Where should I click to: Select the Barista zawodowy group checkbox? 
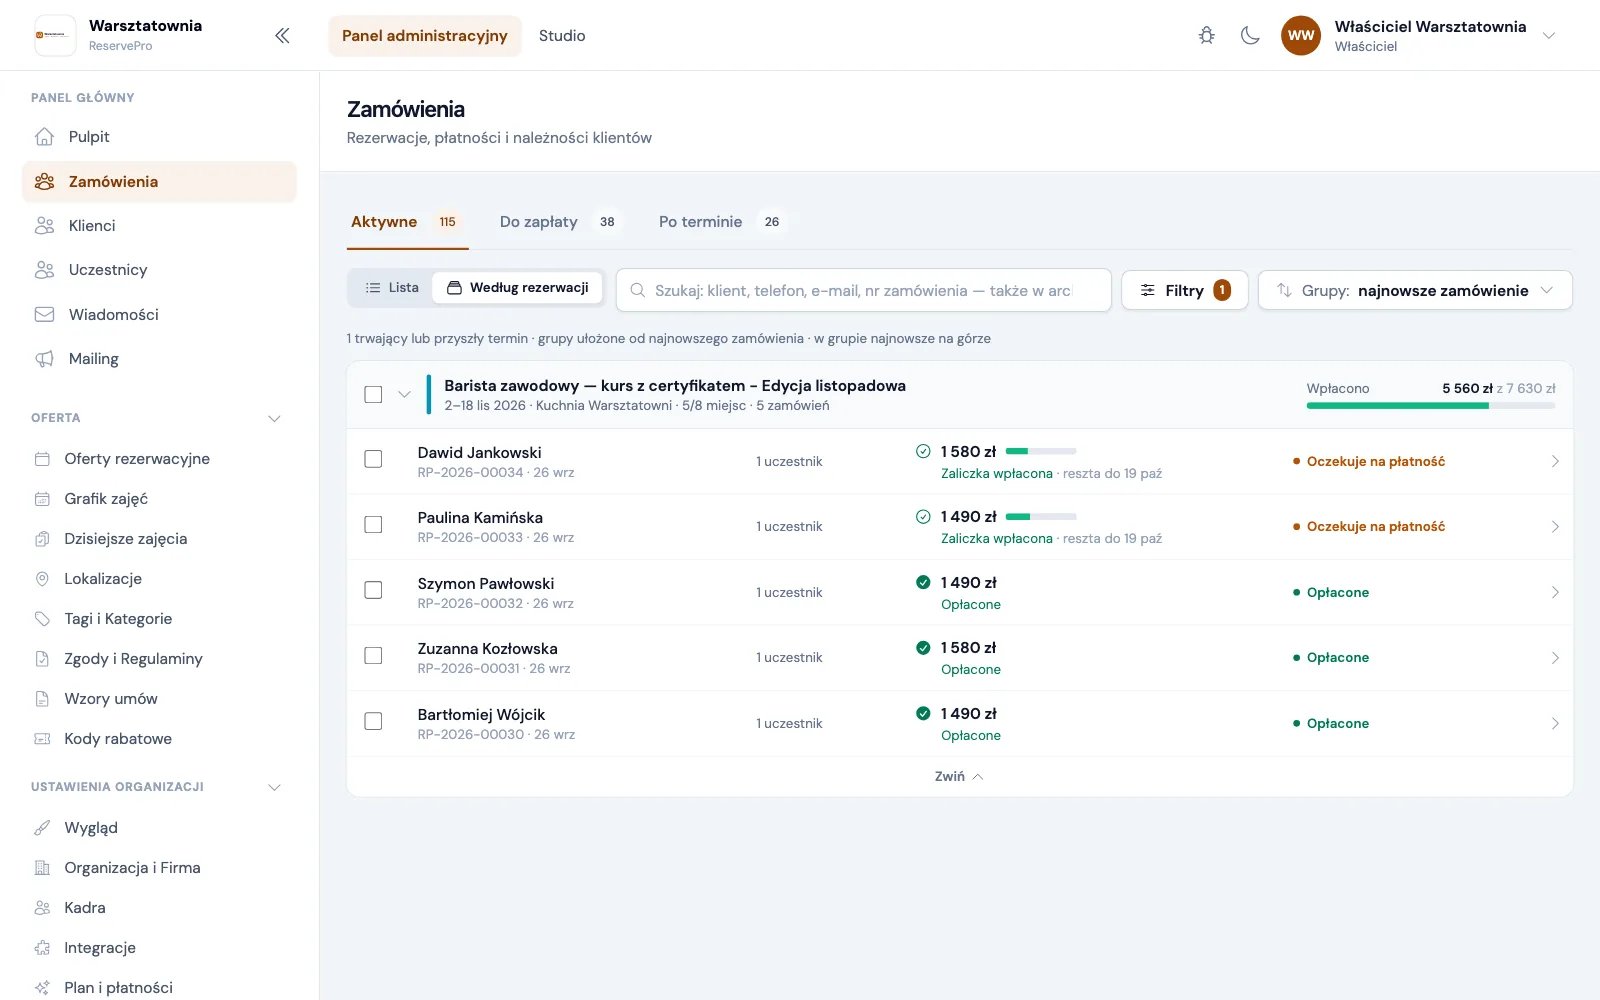[x=373, y=394]
